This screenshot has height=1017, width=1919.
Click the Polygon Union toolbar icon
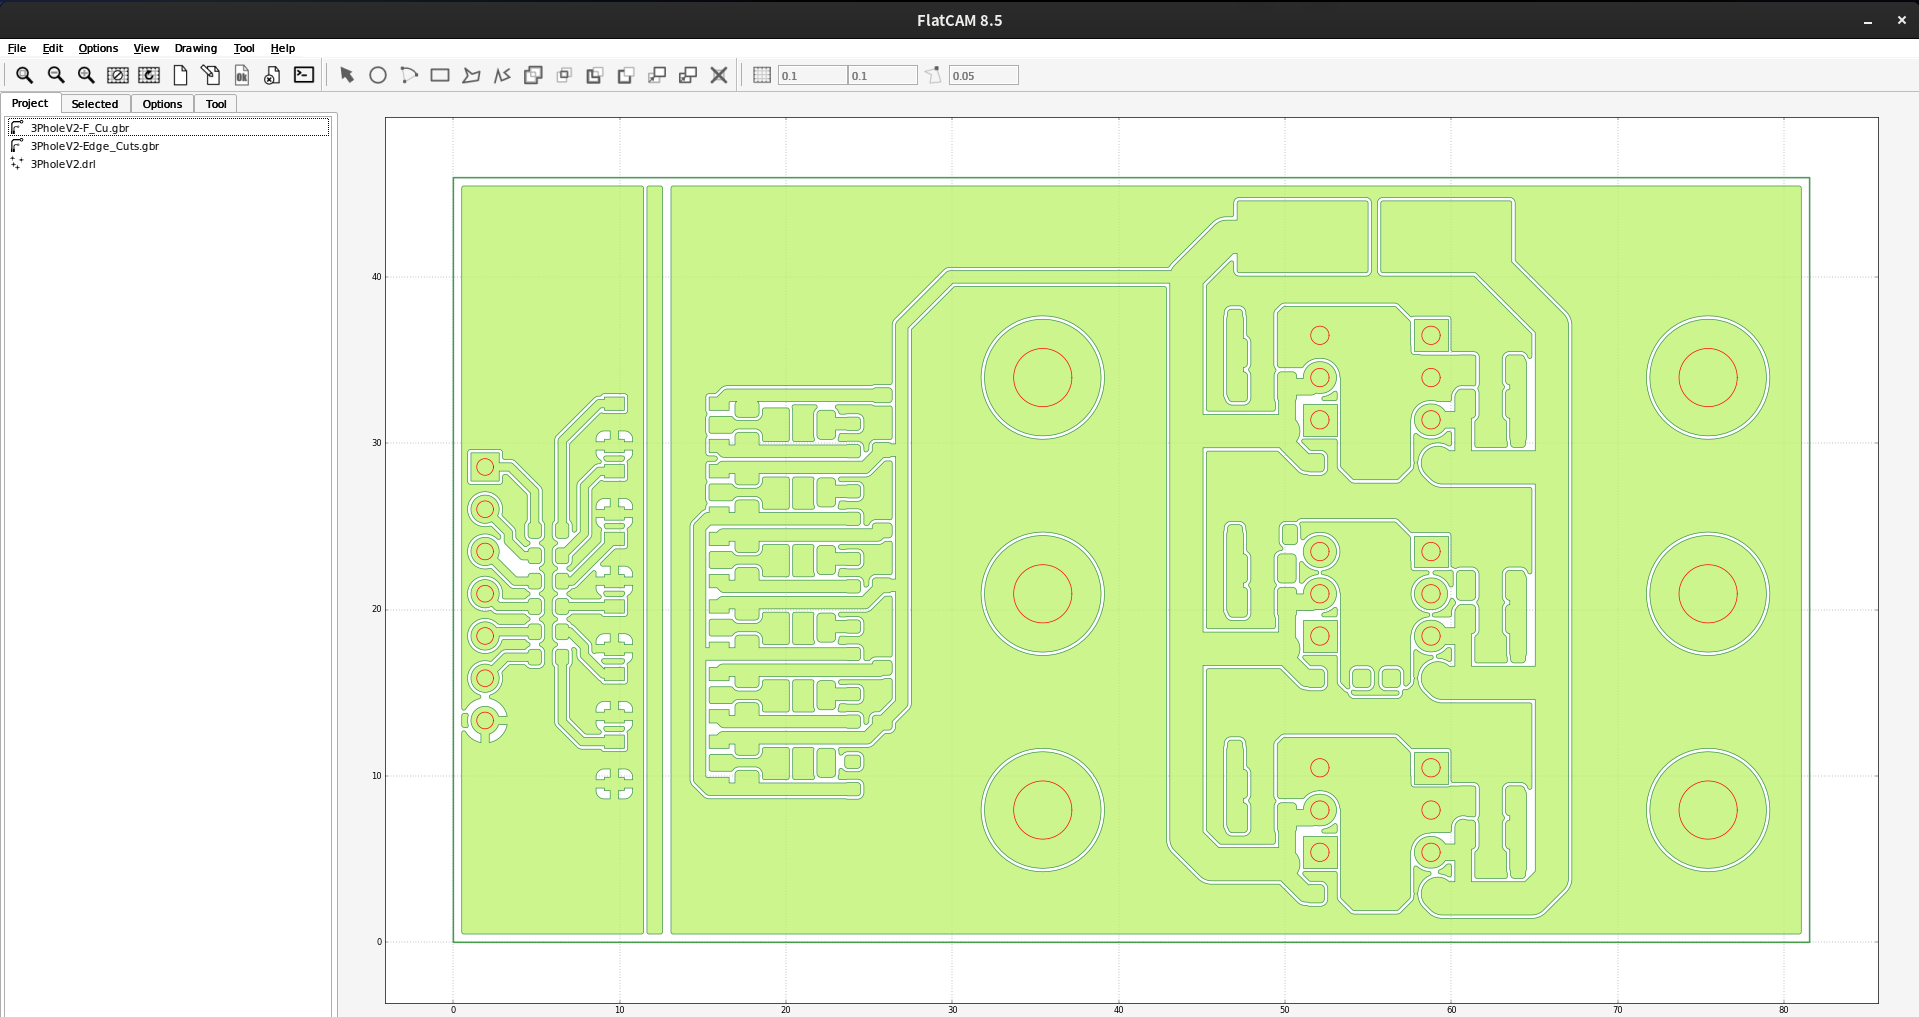tap(533, 75)
